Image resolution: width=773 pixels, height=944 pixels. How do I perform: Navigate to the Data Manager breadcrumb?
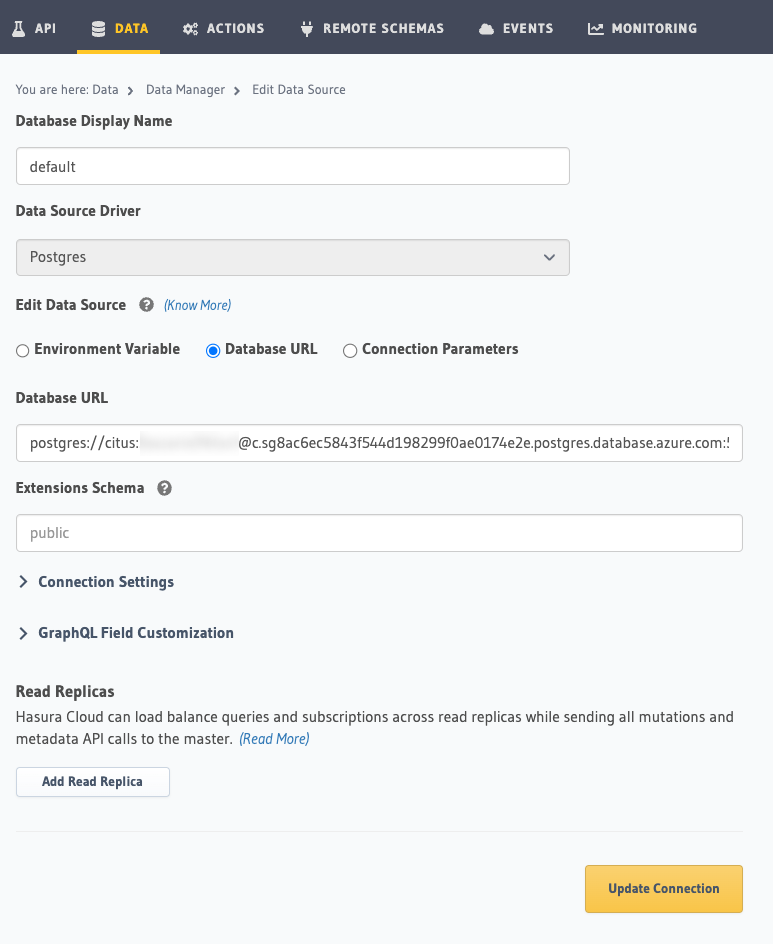[185, 89]
